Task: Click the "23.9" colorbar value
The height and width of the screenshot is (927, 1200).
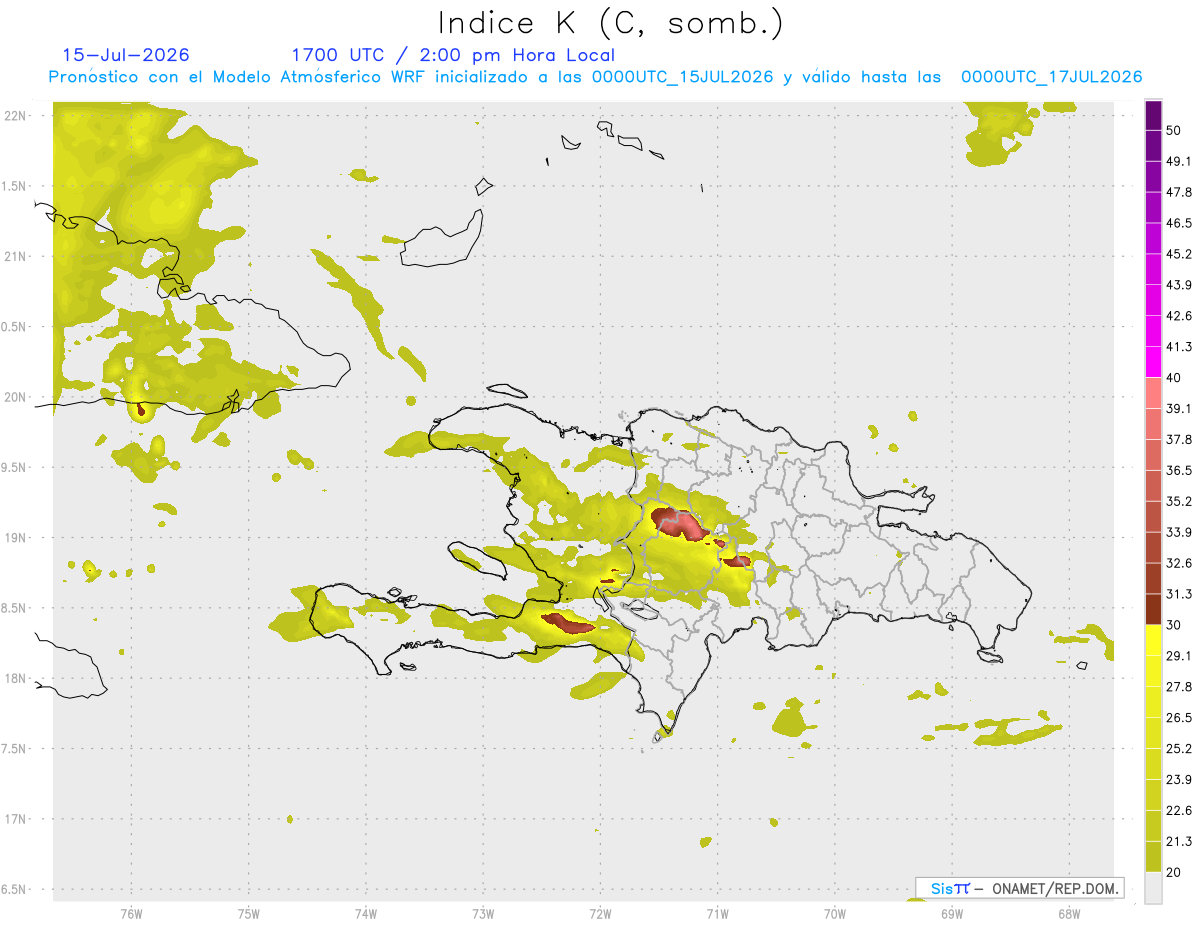Action: pyautogui.click(x=1180, y=779)
